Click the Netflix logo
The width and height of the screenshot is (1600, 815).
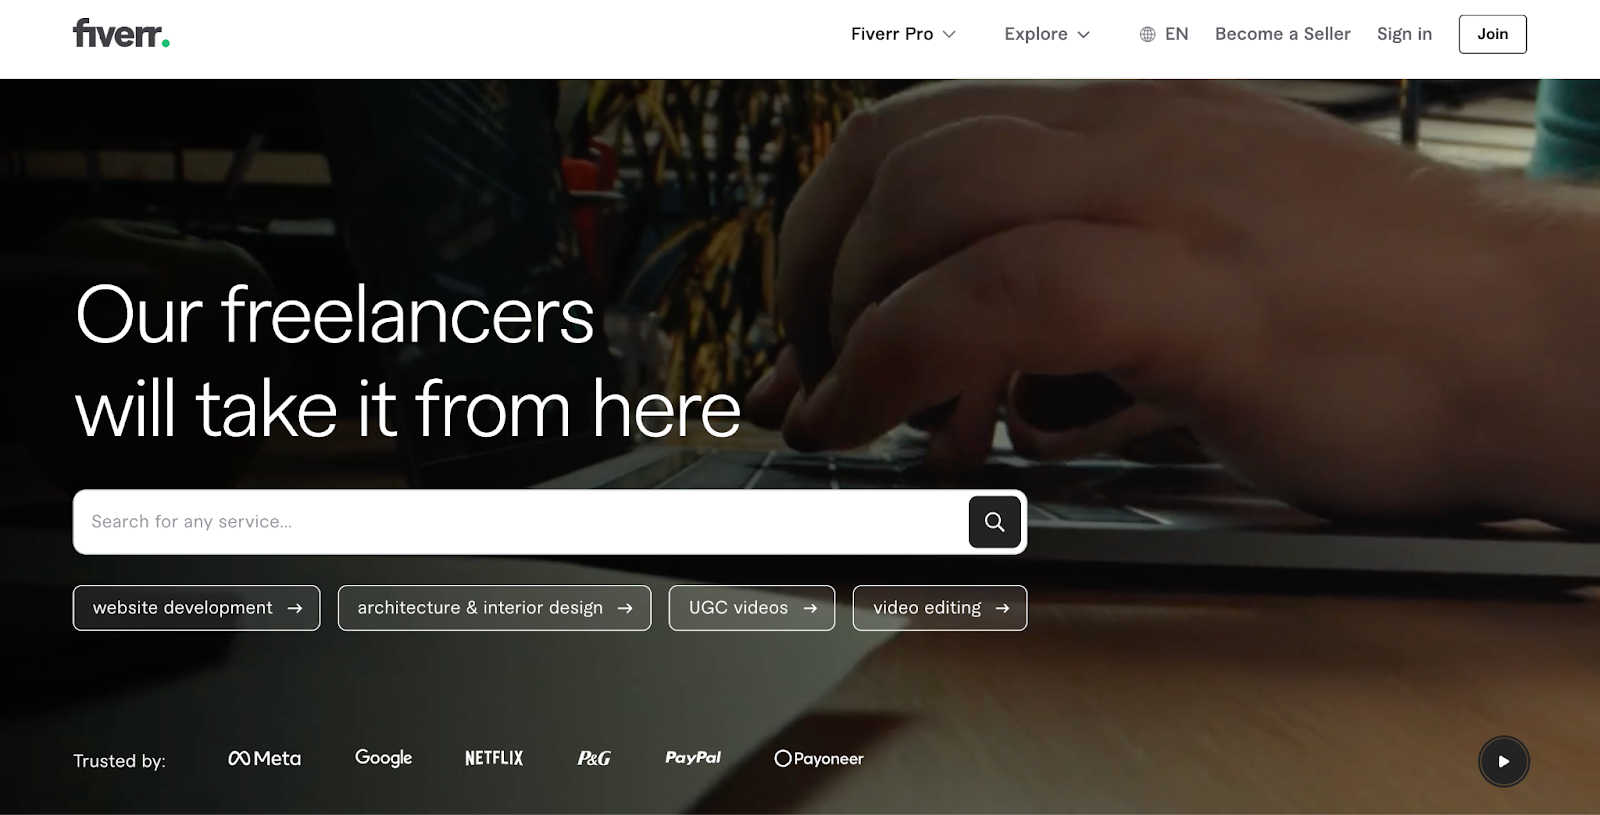click(x=494, y=758)
